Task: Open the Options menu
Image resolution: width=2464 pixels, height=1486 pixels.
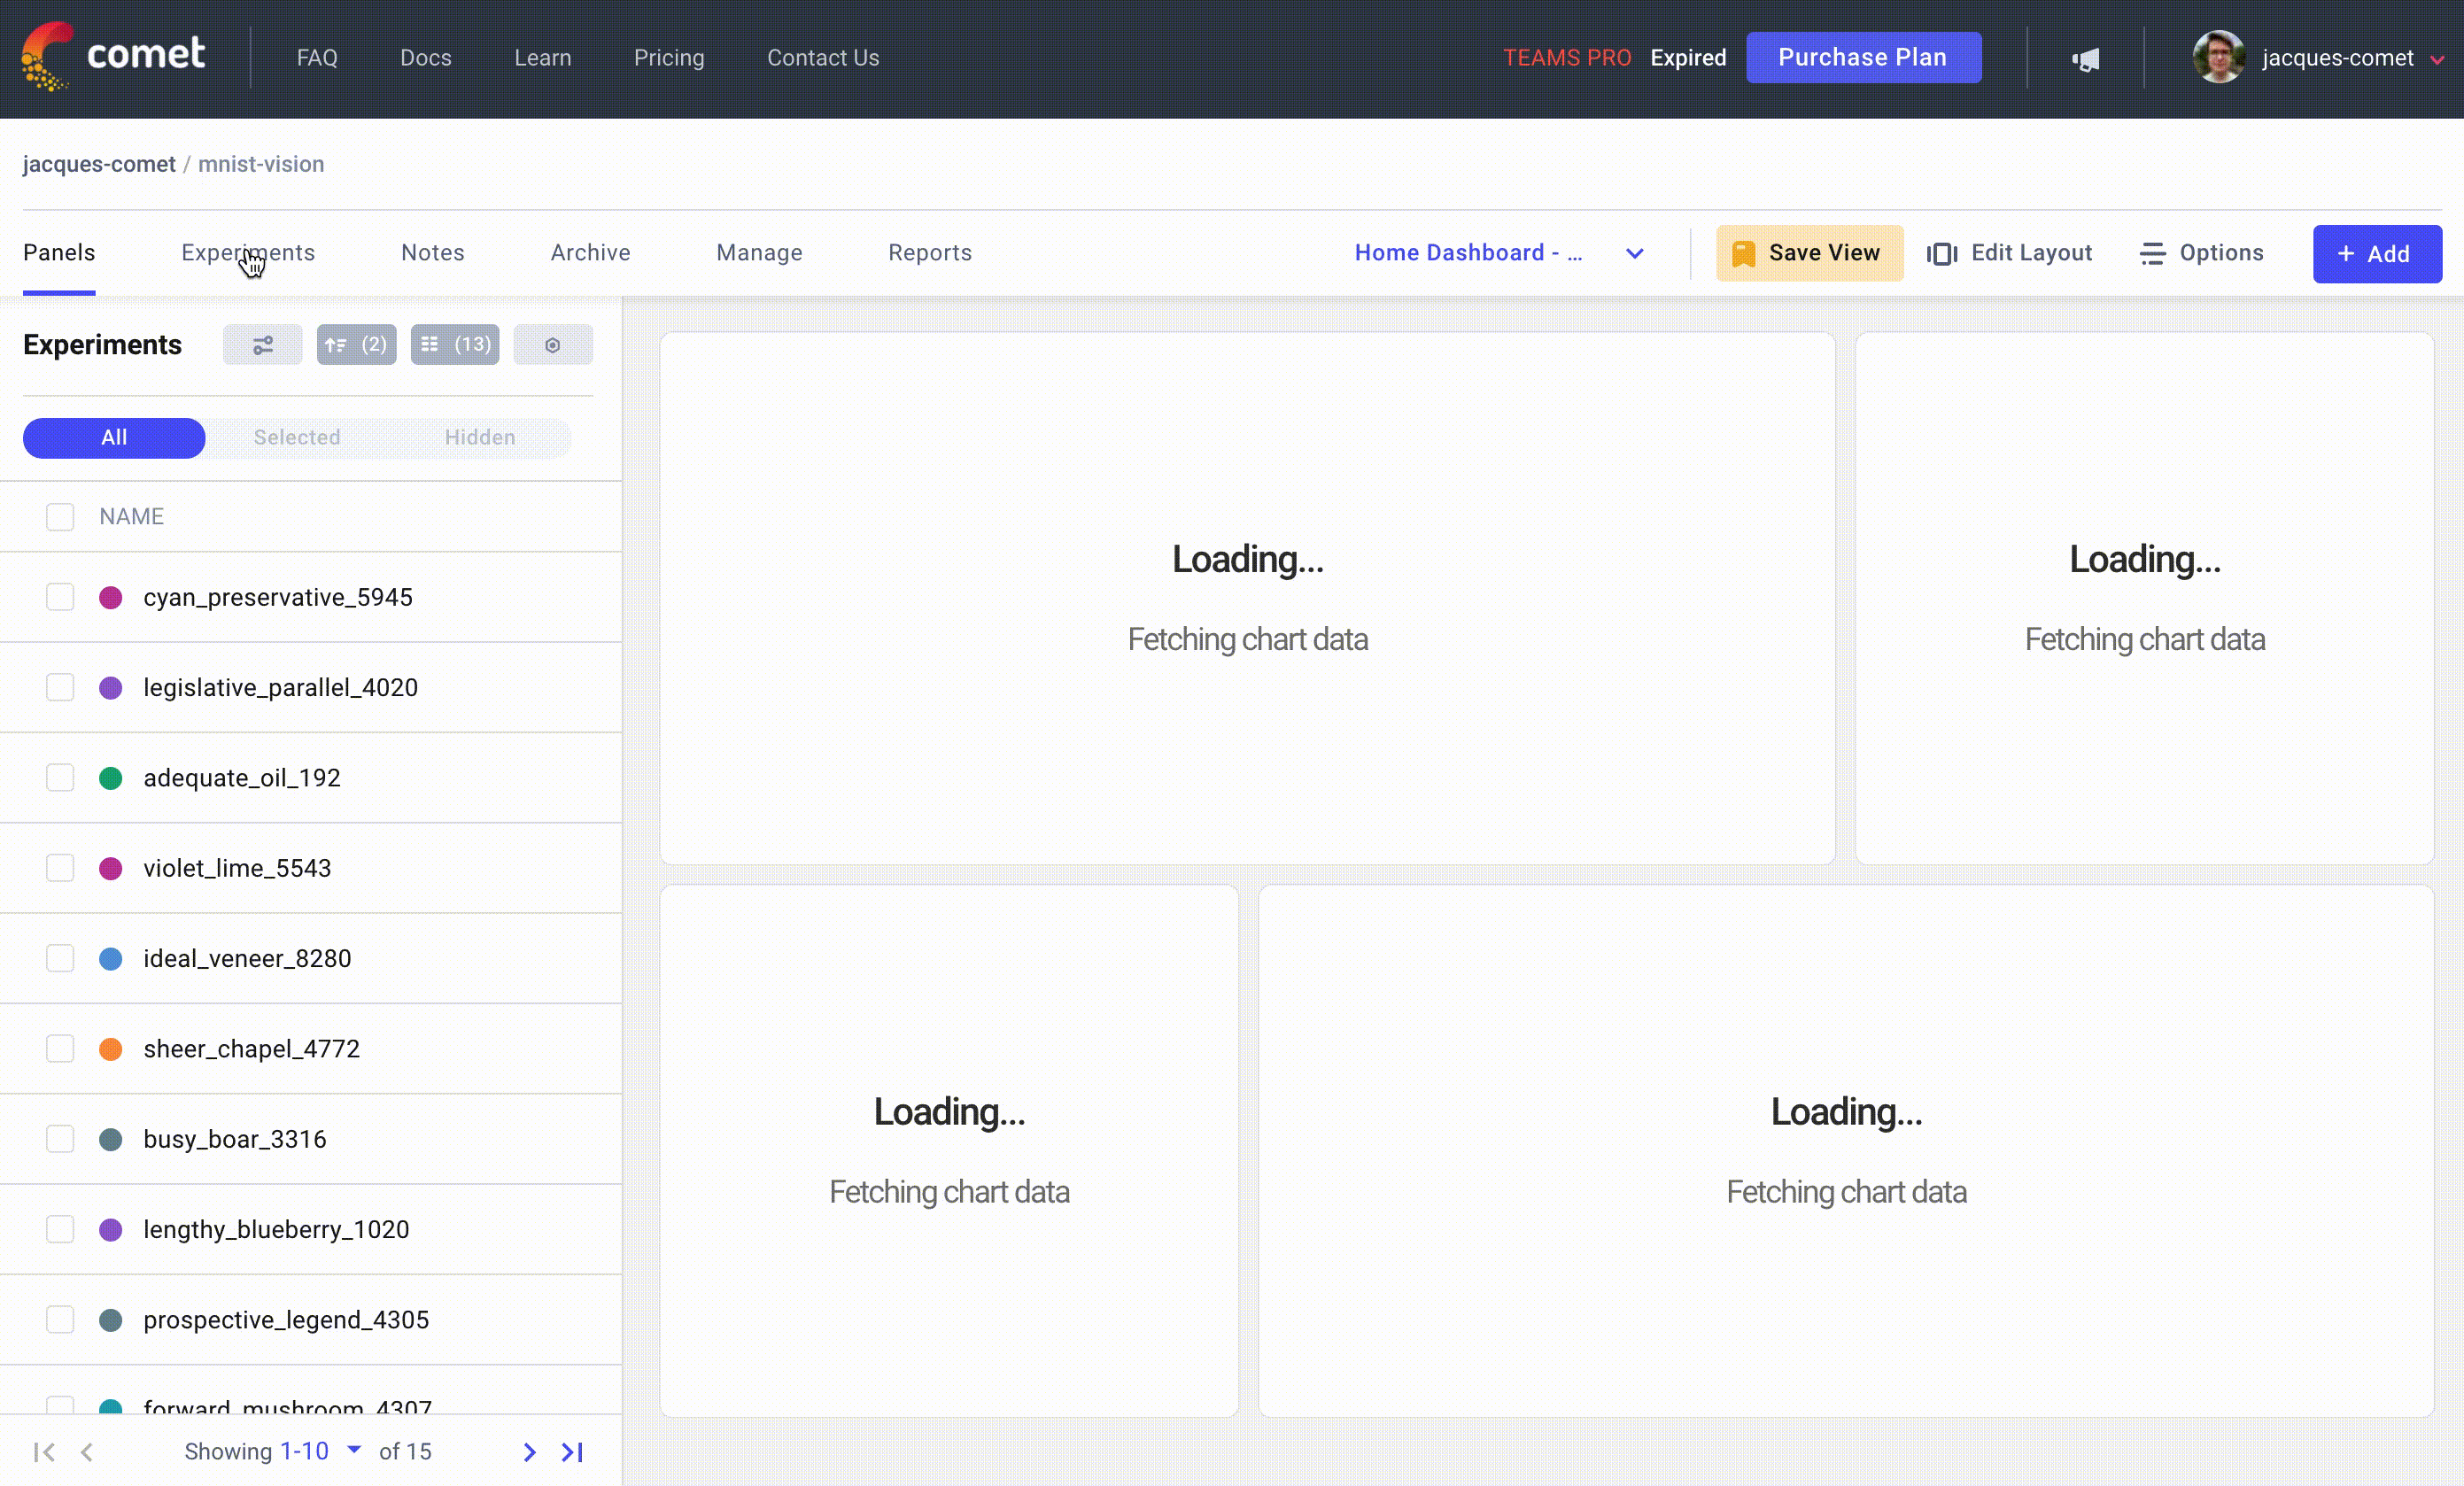Action: point(2201,253)
